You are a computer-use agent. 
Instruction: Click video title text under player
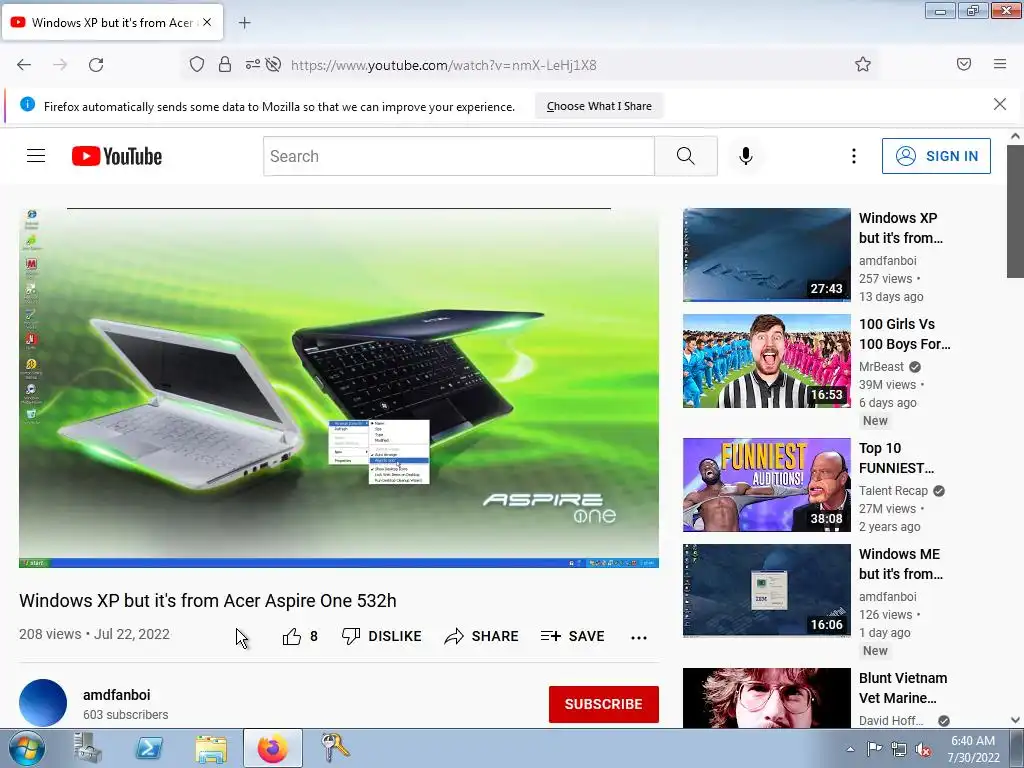pos(208,601)
